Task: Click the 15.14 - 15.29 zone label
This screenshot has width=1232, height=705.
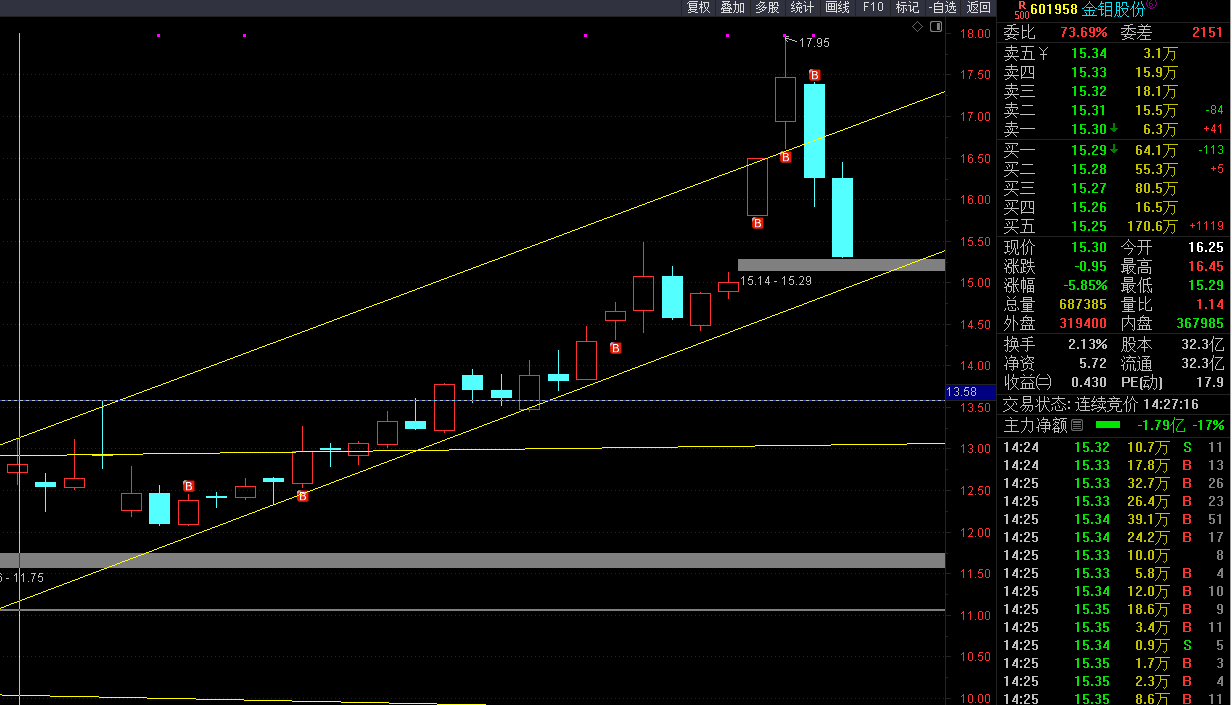Action: (776, 281)
